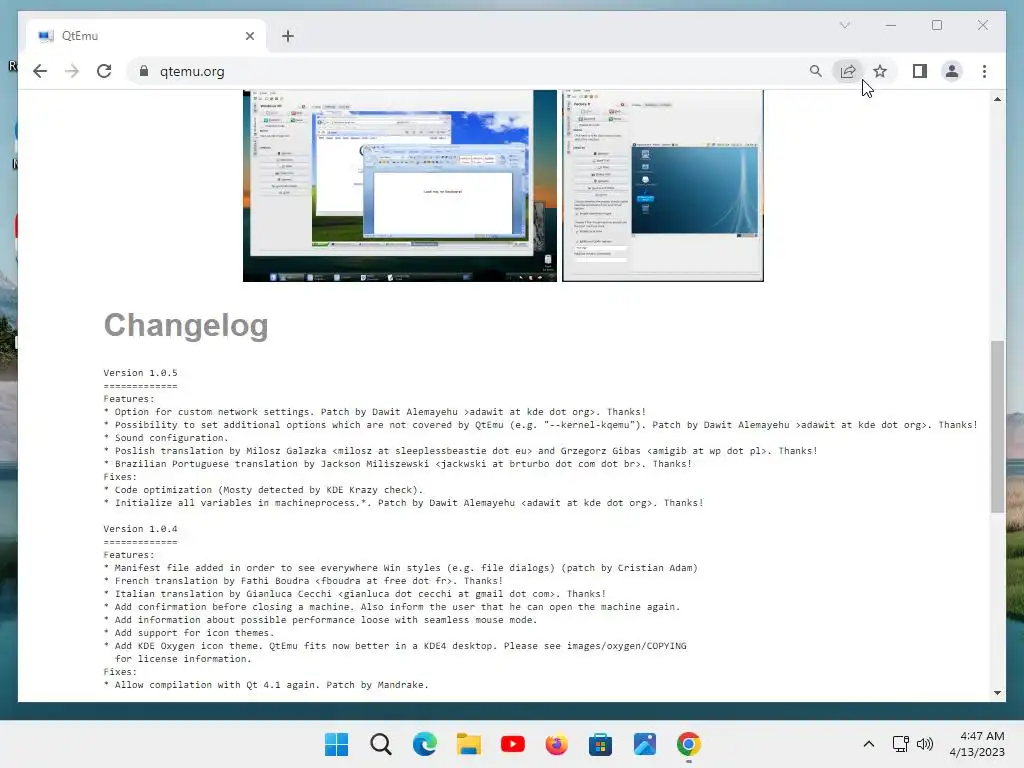Open the volume control in system tray
Viewport: 1024px width, 768px height.
tap(925, 744)
